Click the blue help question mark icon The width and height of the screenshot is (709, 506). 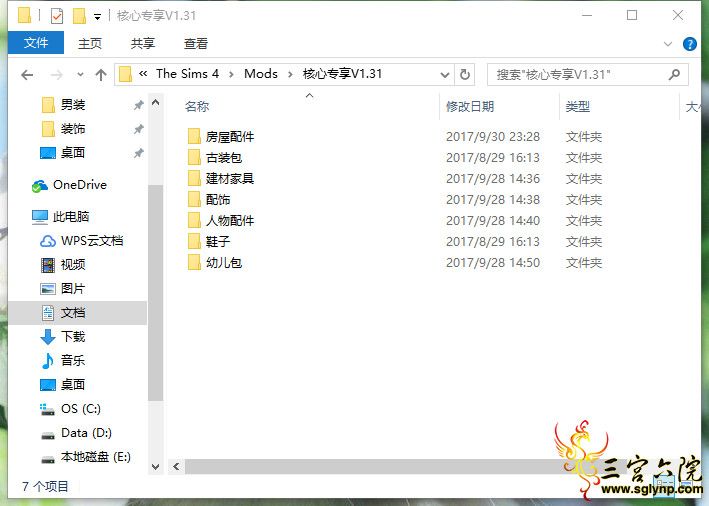point(690,44)
